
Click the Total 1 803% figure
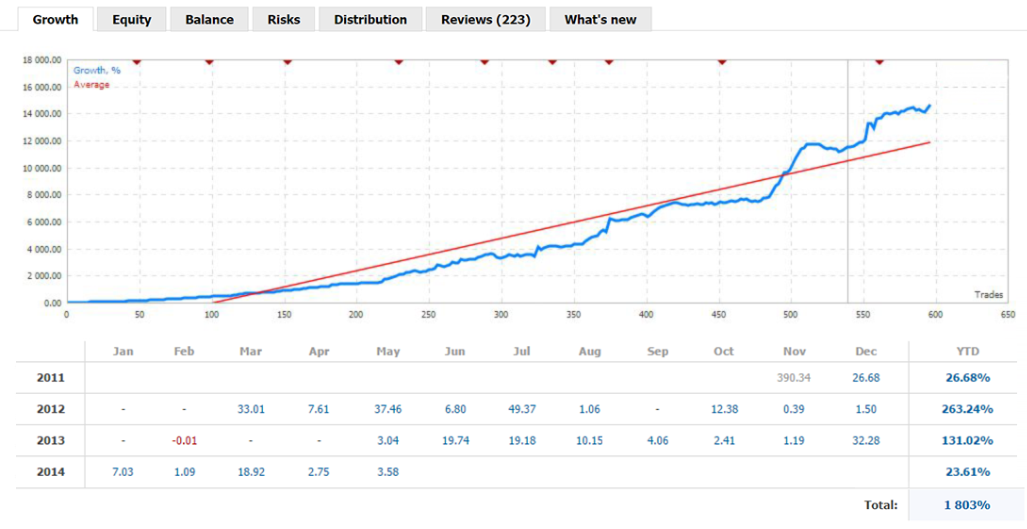[966, 505]
